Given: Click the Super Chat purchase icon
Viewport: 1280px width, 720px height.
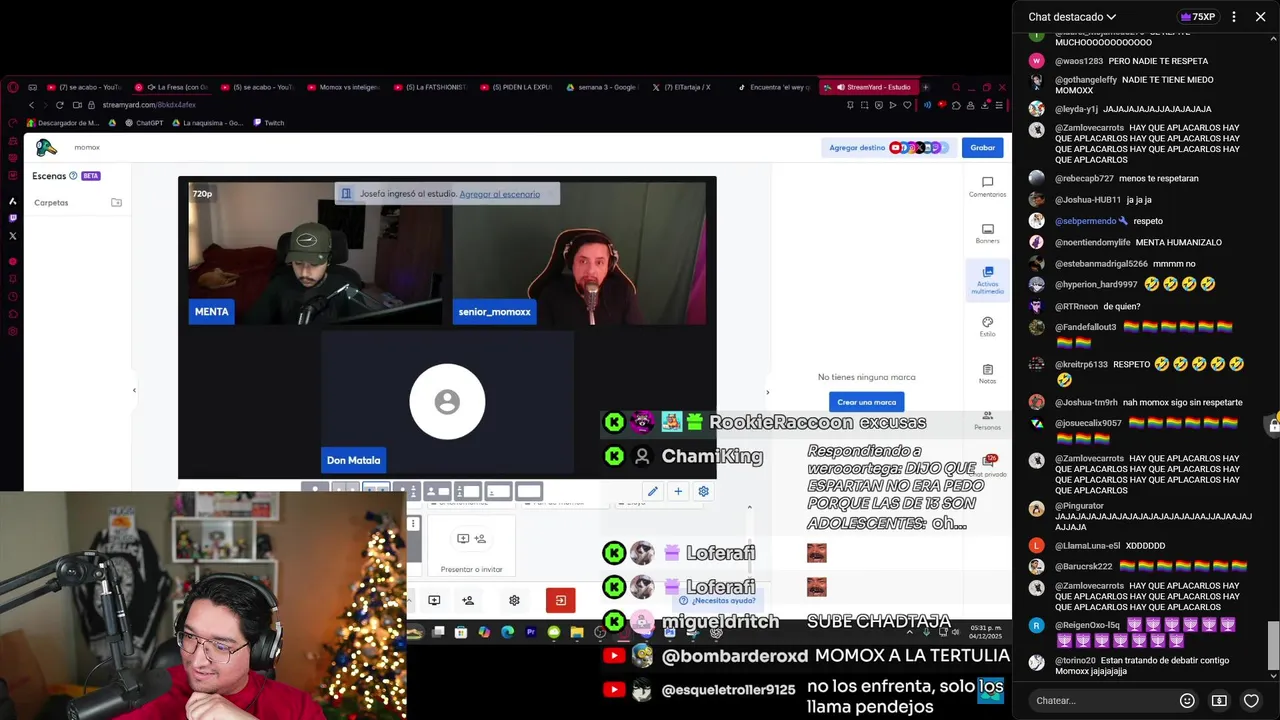Looking at the screenshot, I should coord(1219,701).
